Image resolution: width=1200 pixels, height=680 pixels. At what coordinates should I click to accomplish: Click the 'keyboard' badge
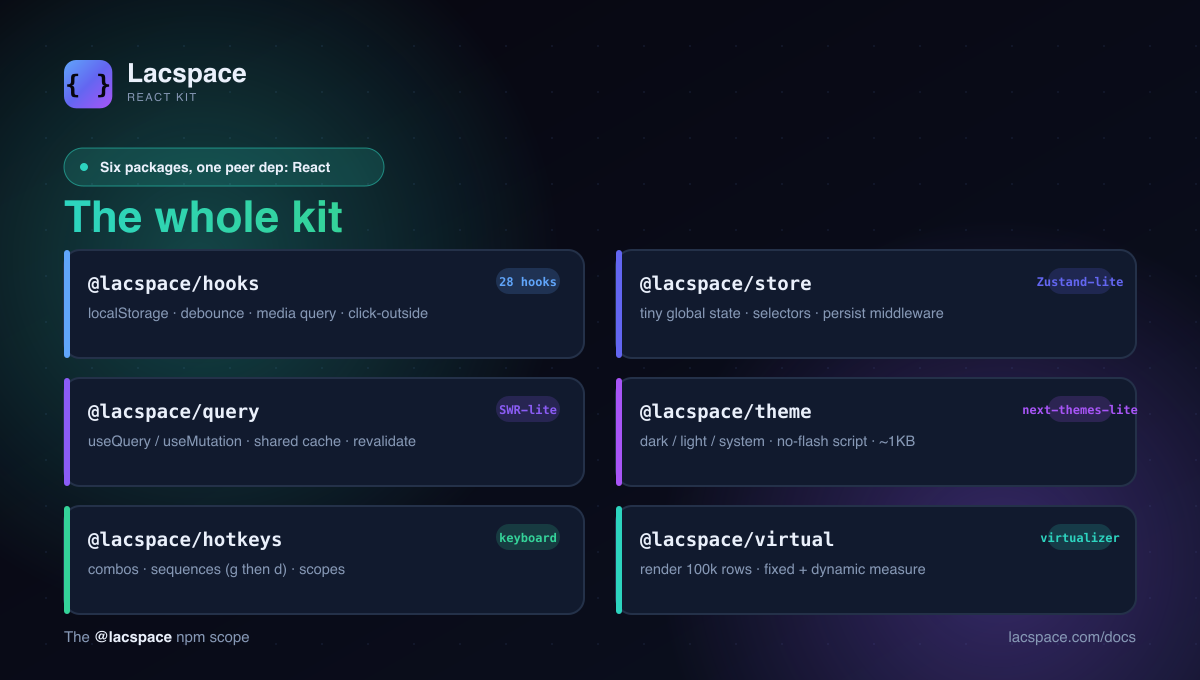528,538
